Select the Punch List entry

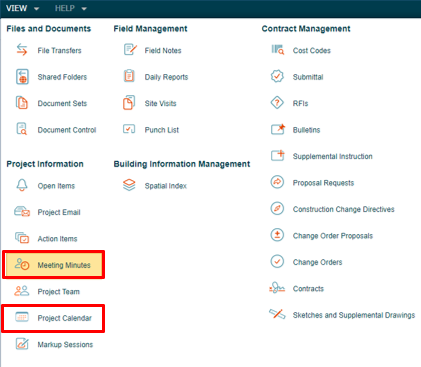[x=161, y=130]
